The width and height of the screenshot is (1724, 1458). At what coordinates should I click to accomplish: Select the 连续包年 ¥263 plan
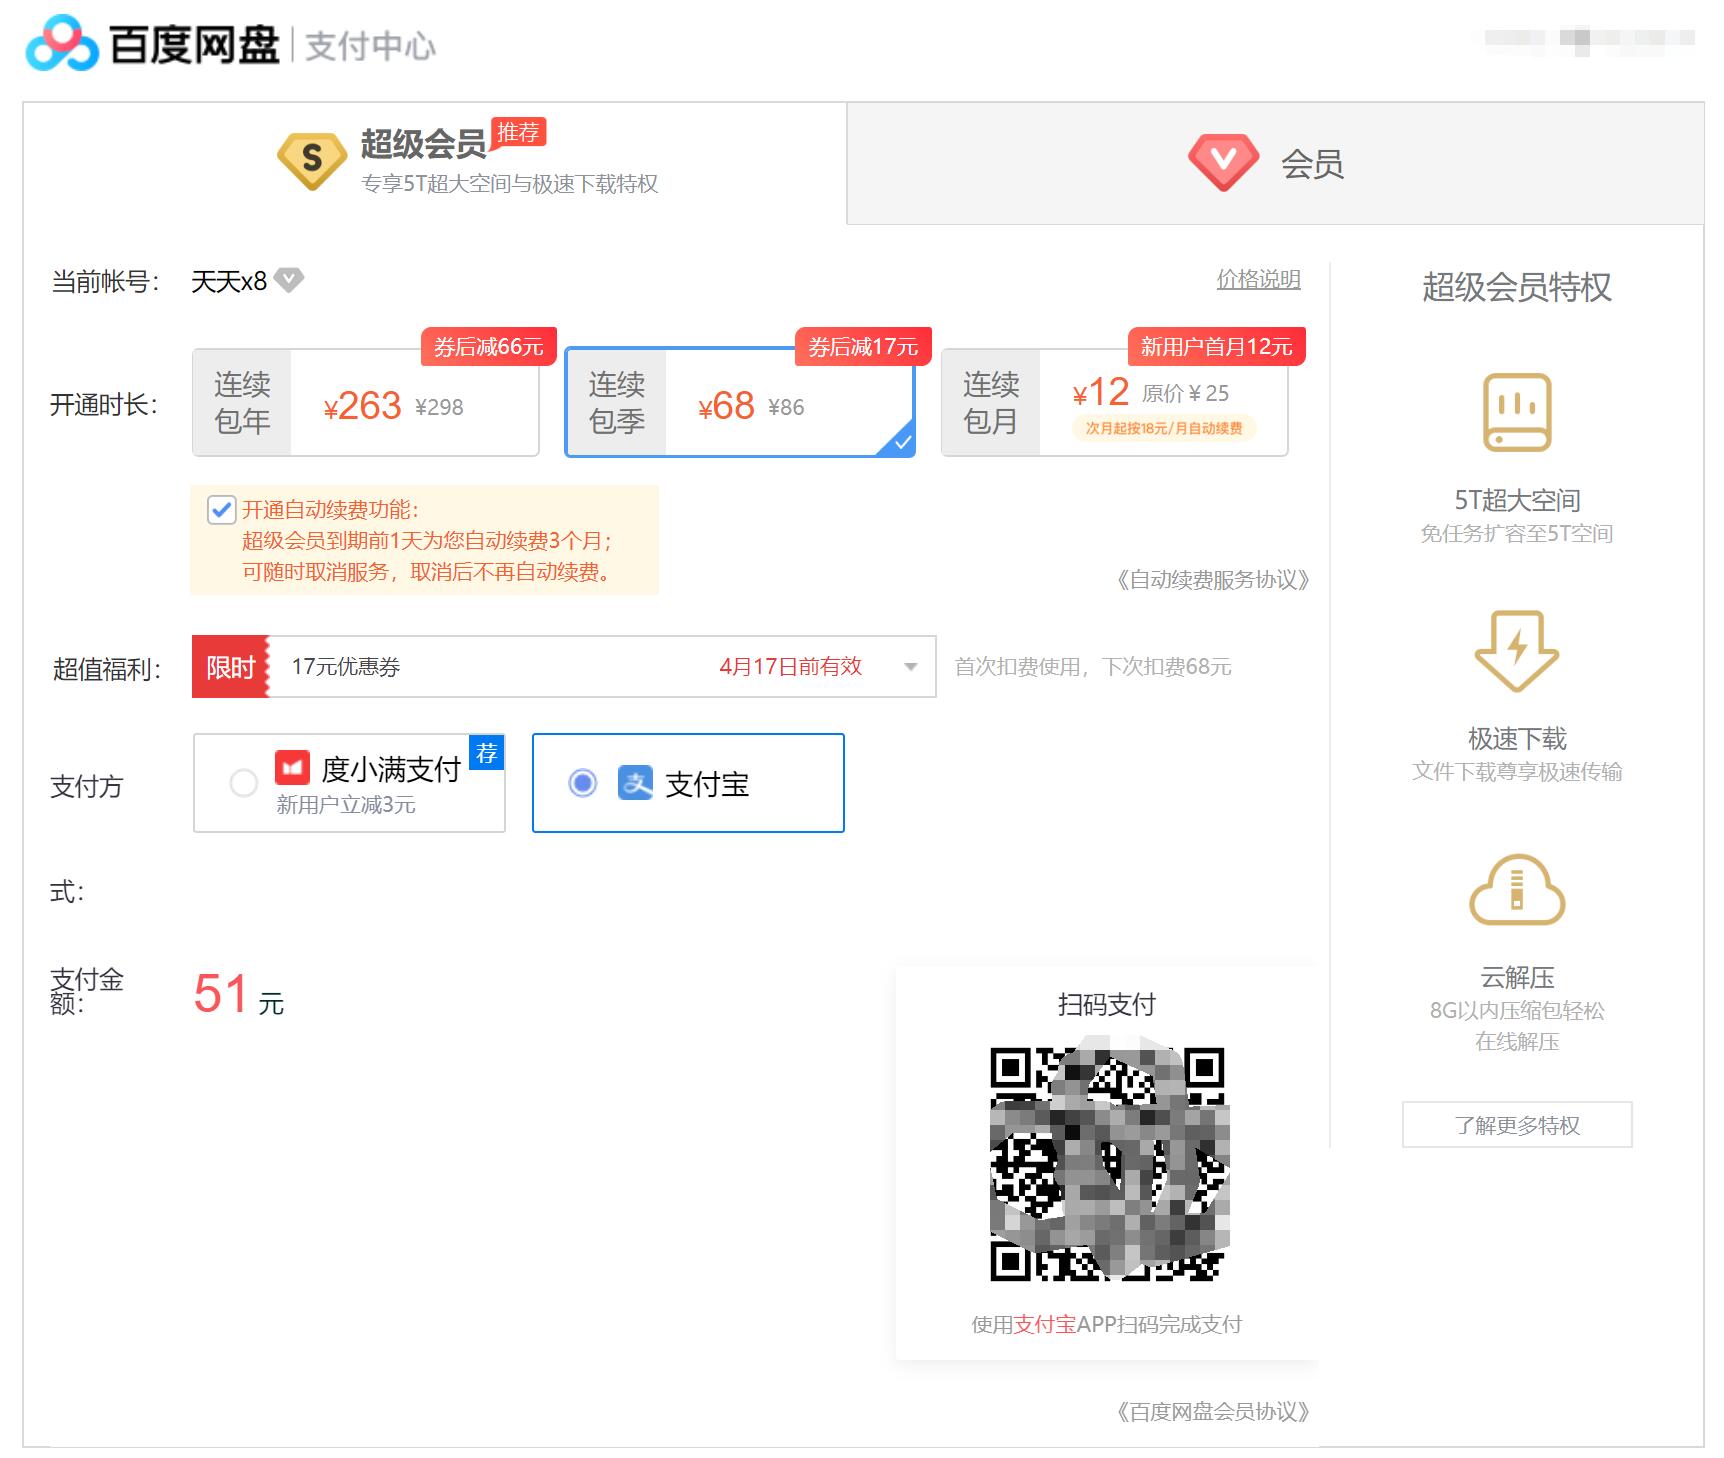tap(366, 403)
